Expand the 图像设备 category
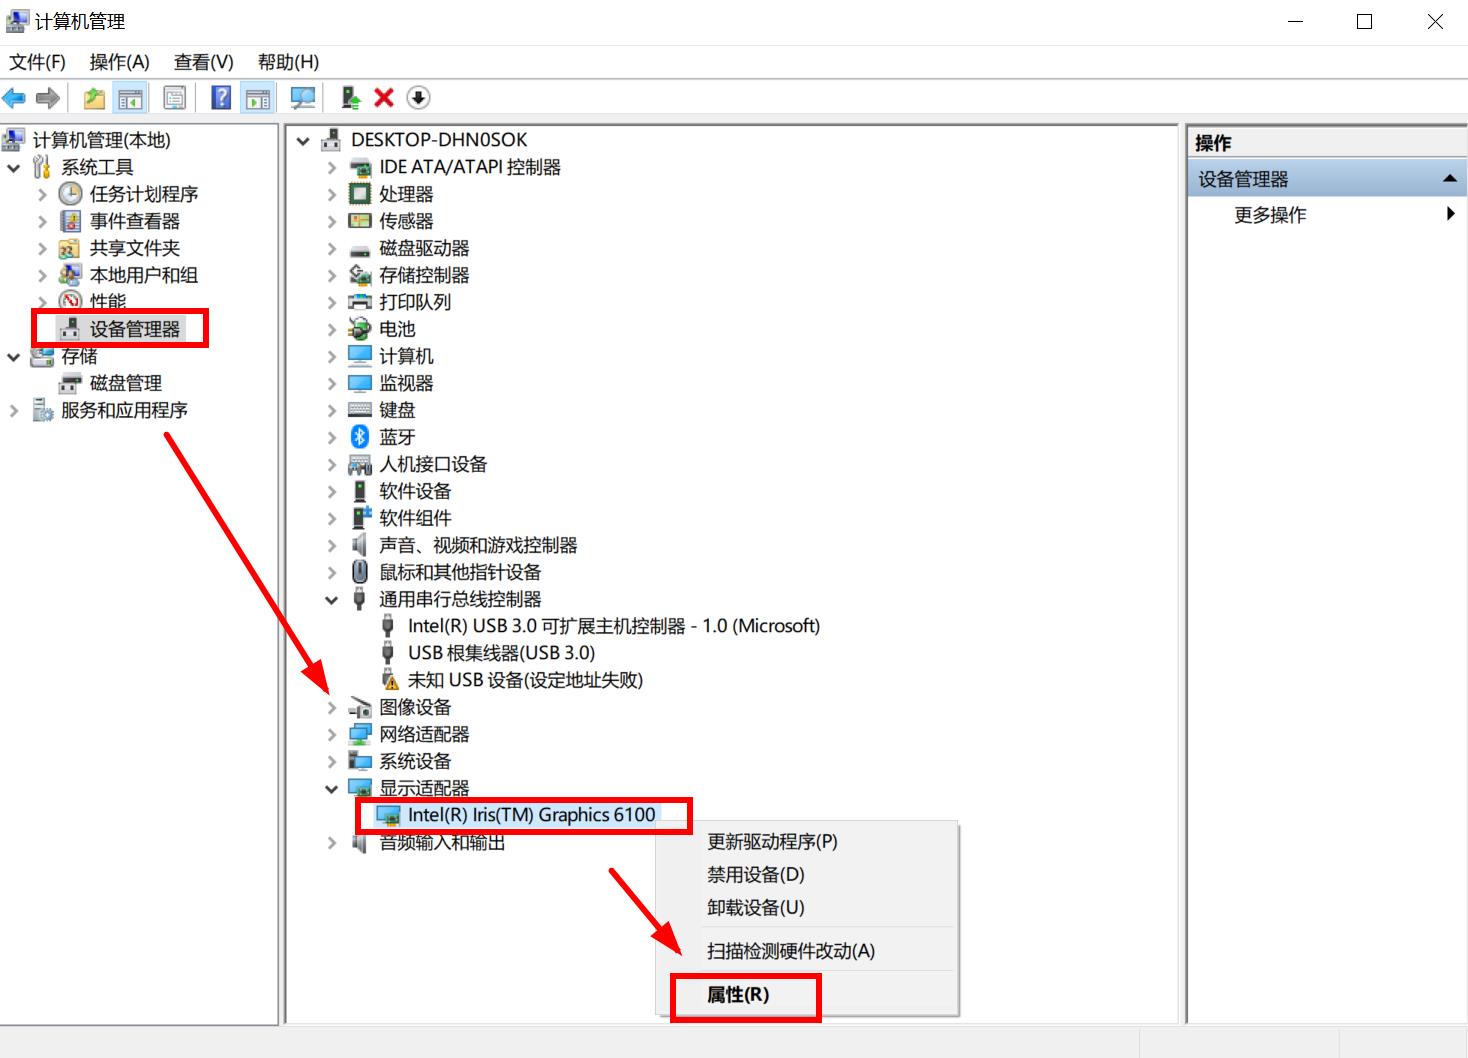 pyautogui.click(x=332, y=707)
